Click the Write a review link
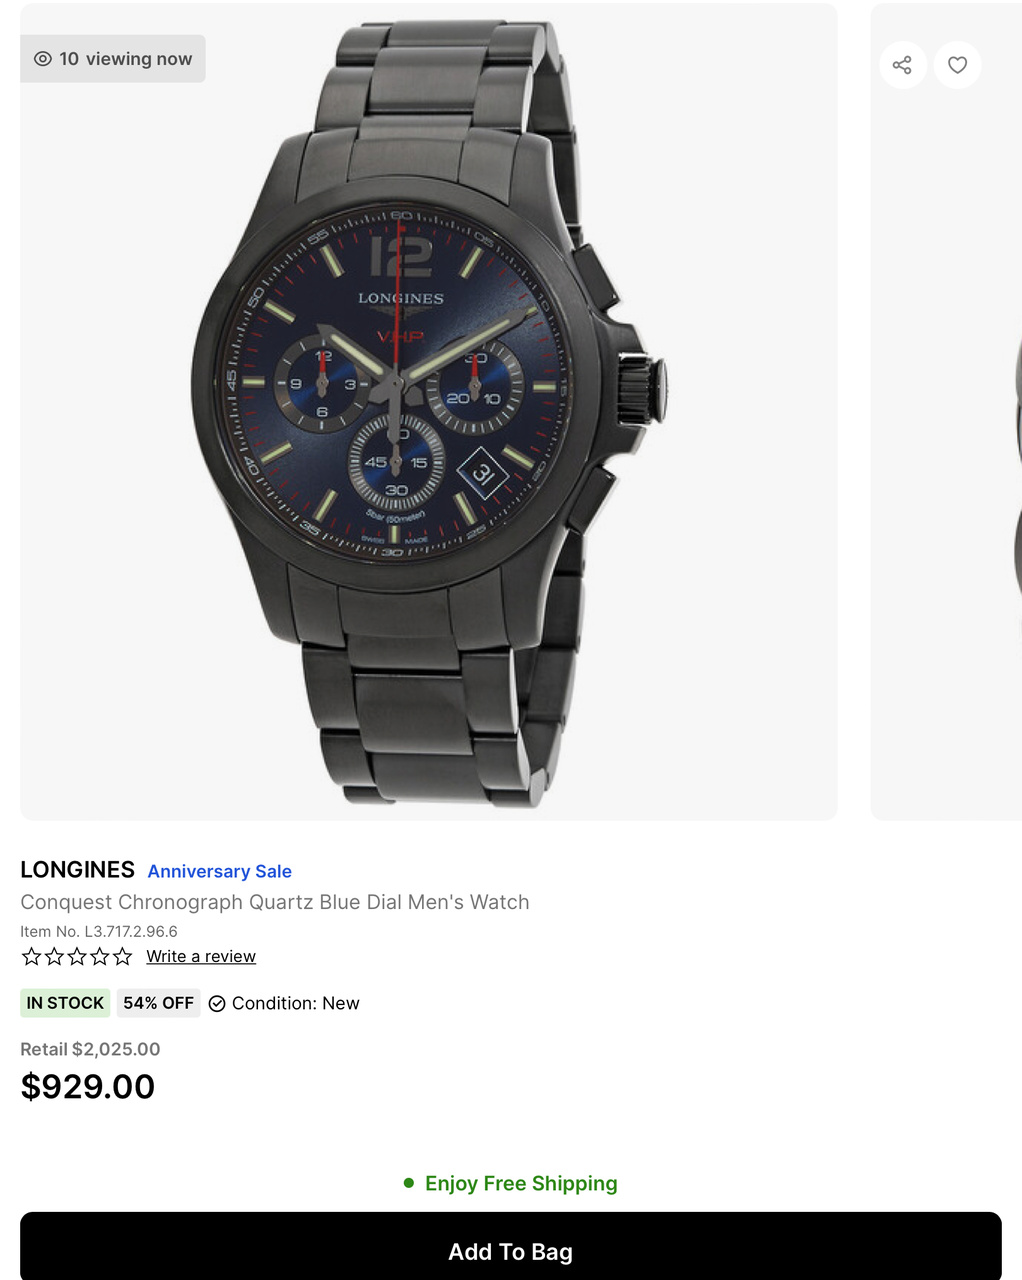Screen dimensions: 1022x1280 click(x=201, y=957)
